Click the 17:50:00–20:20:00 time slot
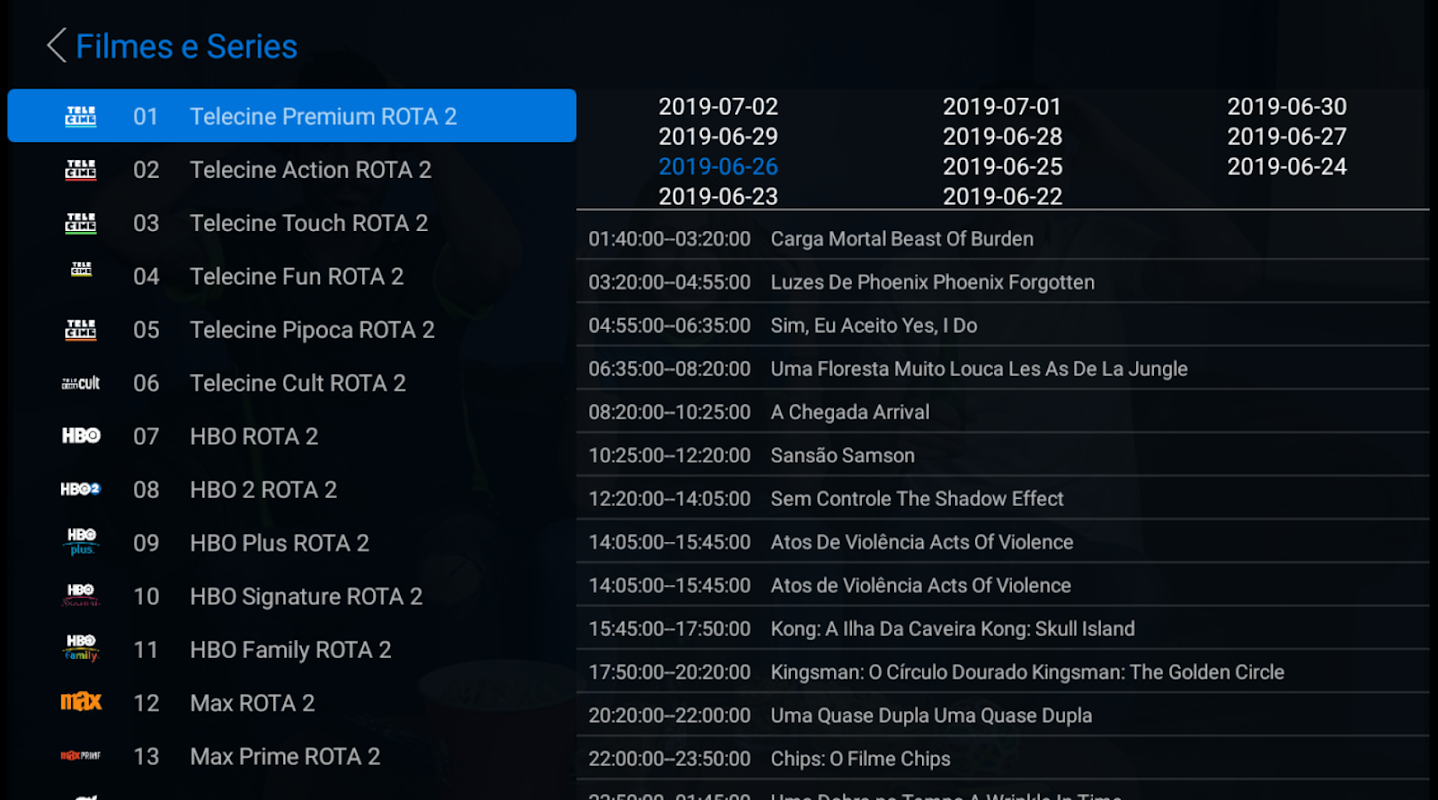1438x800 pixels. [x=669, y=672]
